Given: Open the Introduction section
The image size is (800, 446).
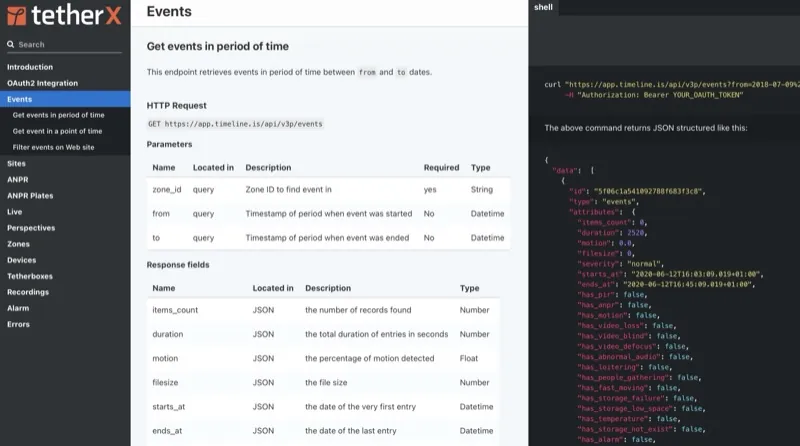Looking at the screenshot, I should [30, 67].
